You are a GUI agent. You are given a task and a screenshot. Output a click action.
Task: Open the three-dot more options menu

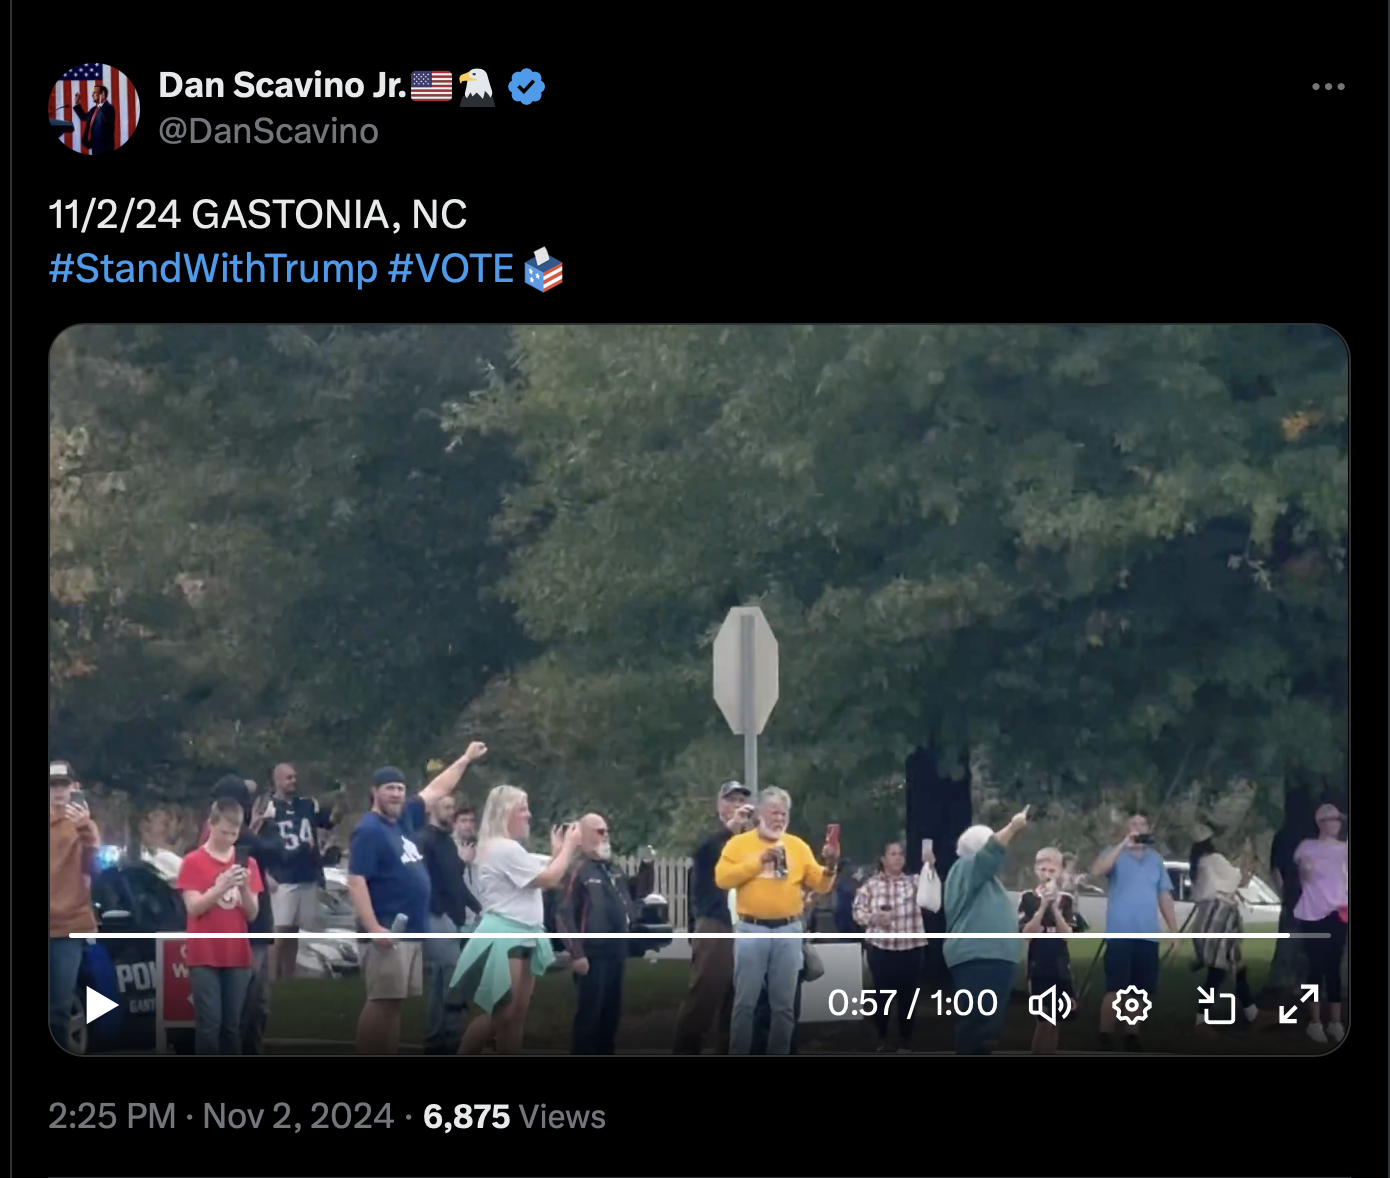coord(1328,87)
